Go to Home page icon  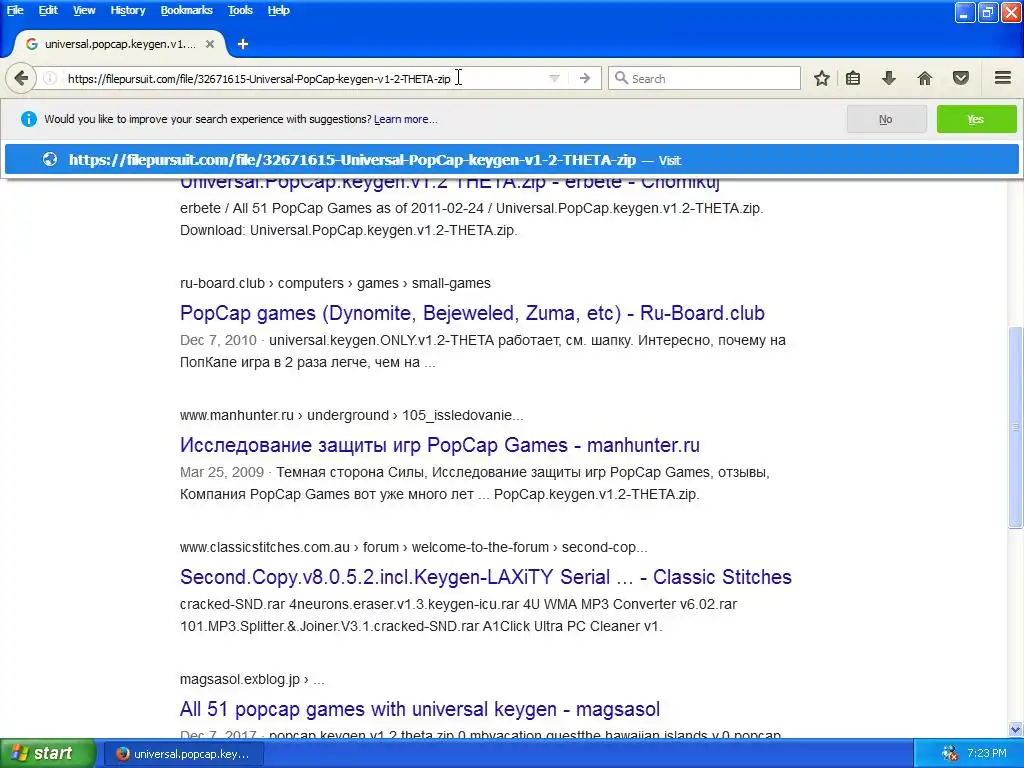[925, 78]
